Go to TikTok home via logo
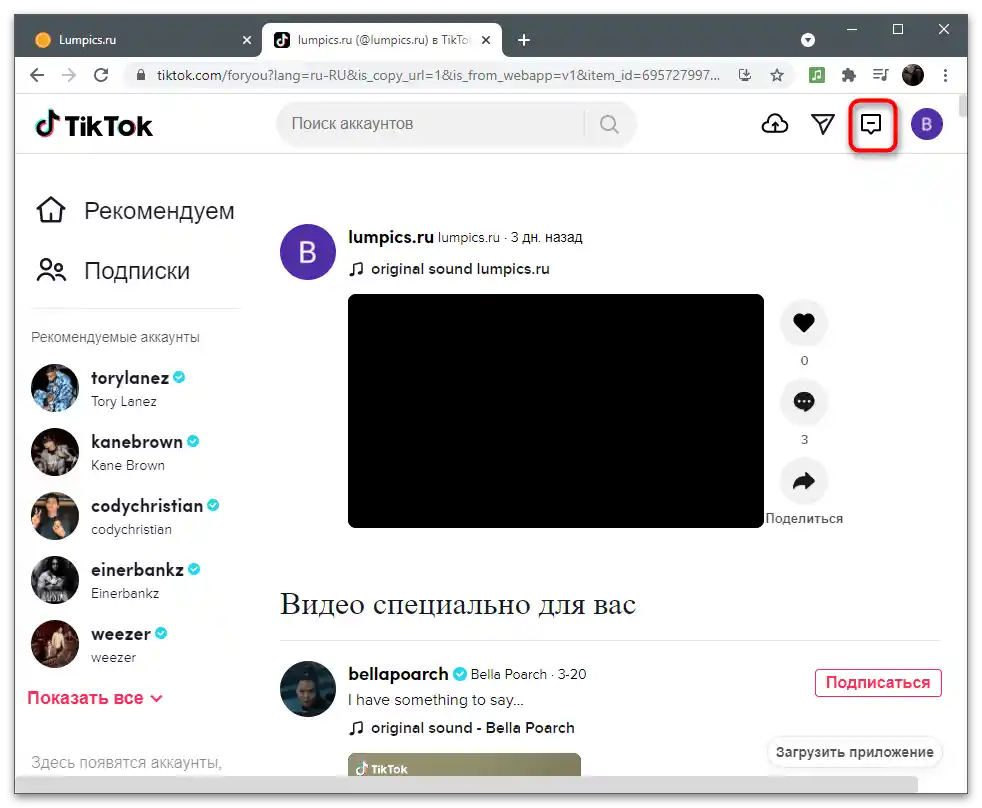982x808 pixels. [94, 125]
